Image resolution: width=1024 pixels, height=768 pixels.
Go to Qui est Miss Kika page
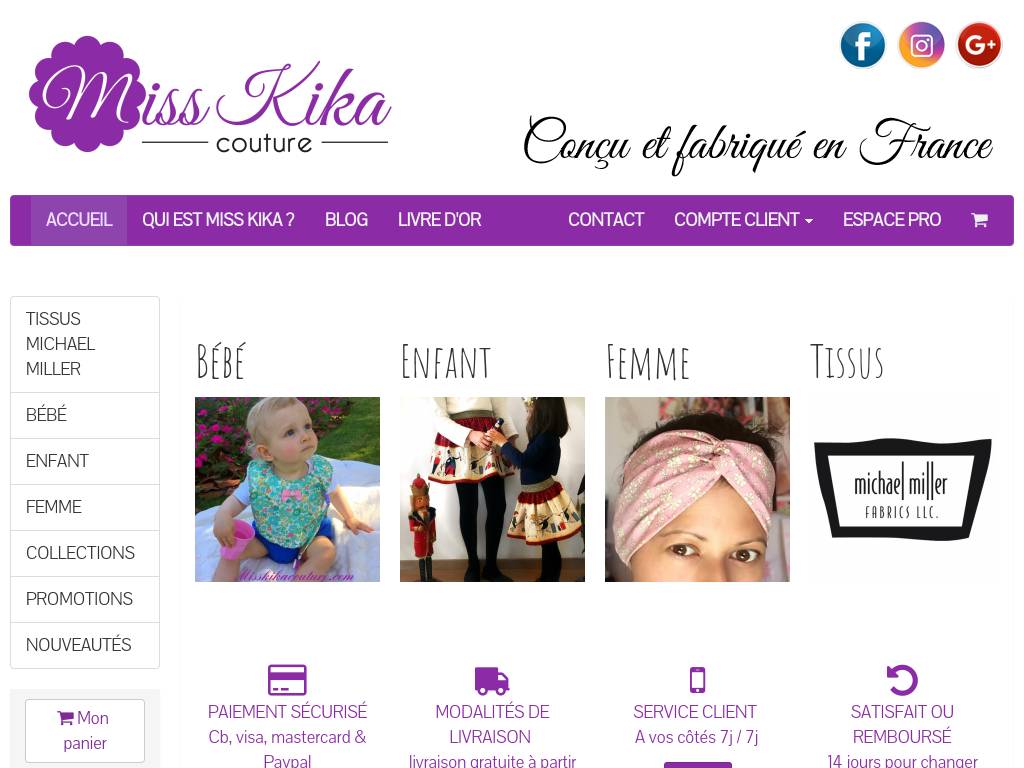tap(218, 220)
